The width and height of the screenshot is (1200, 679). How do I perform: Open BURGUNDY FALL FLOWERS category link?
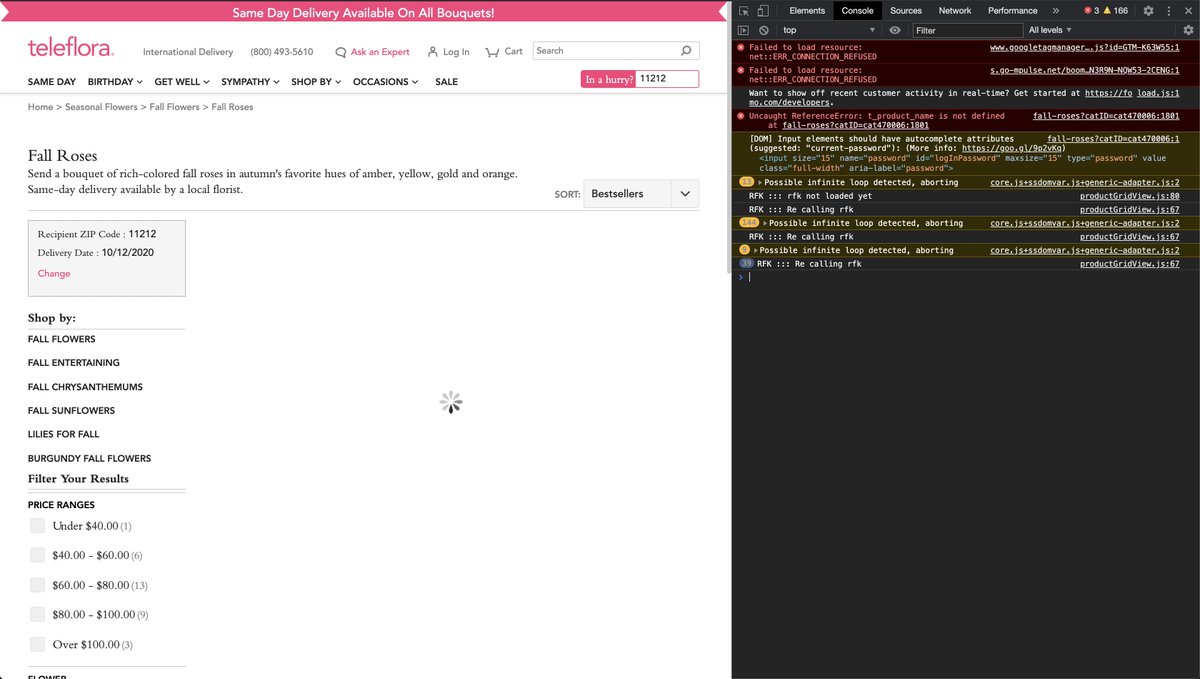tap(90, 459)
